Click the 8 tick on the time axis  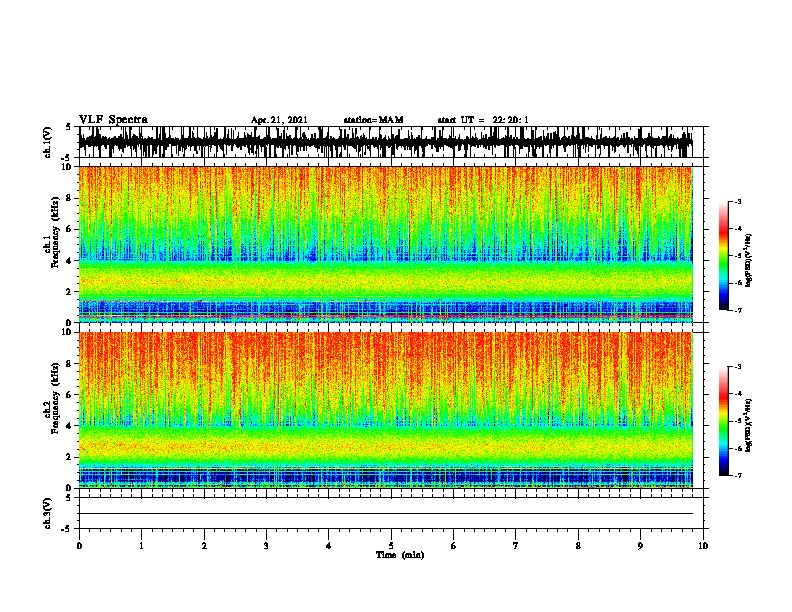coord(578,546)
